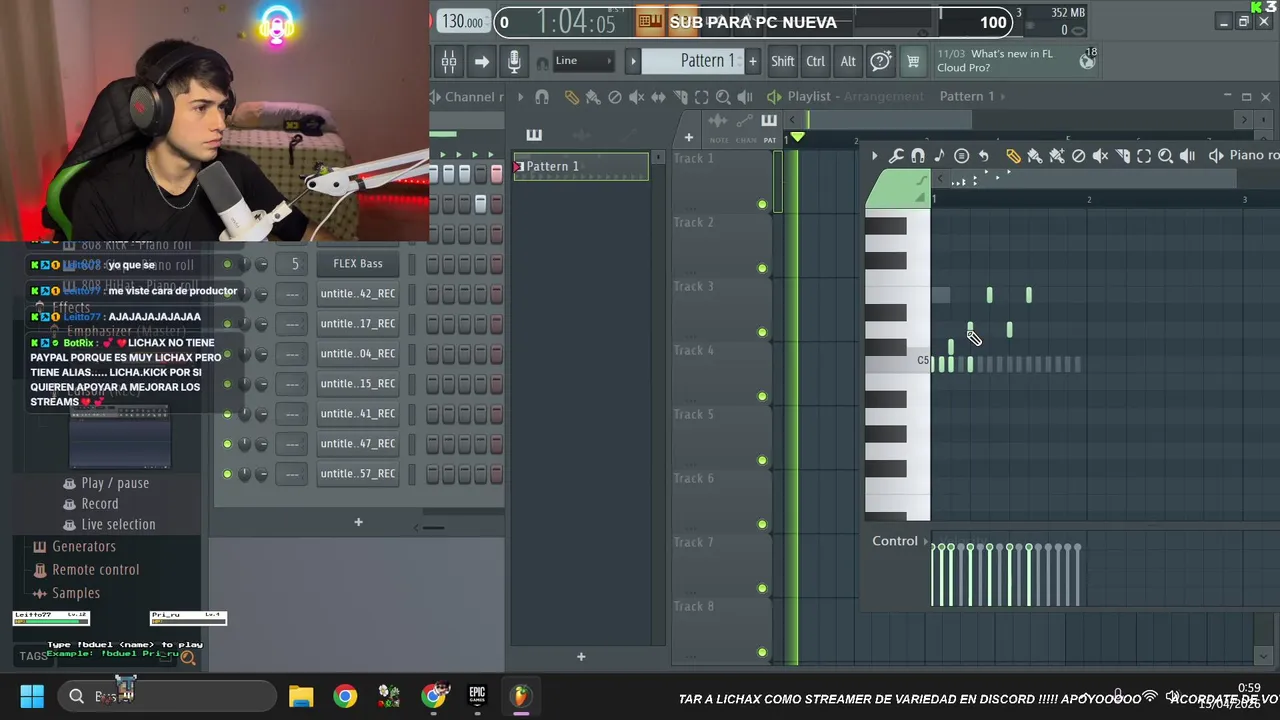Toggle Piano roll snap magnet
Viewport: 1280px width, 720px height.
918,156
